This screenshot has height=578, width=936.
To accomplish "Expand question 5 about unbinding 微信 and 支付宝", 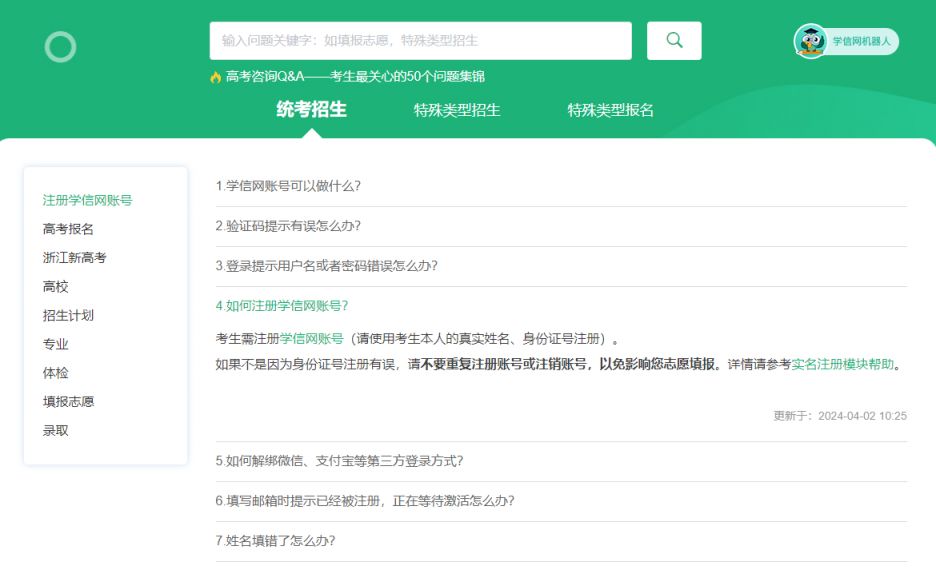I will 339,461.
